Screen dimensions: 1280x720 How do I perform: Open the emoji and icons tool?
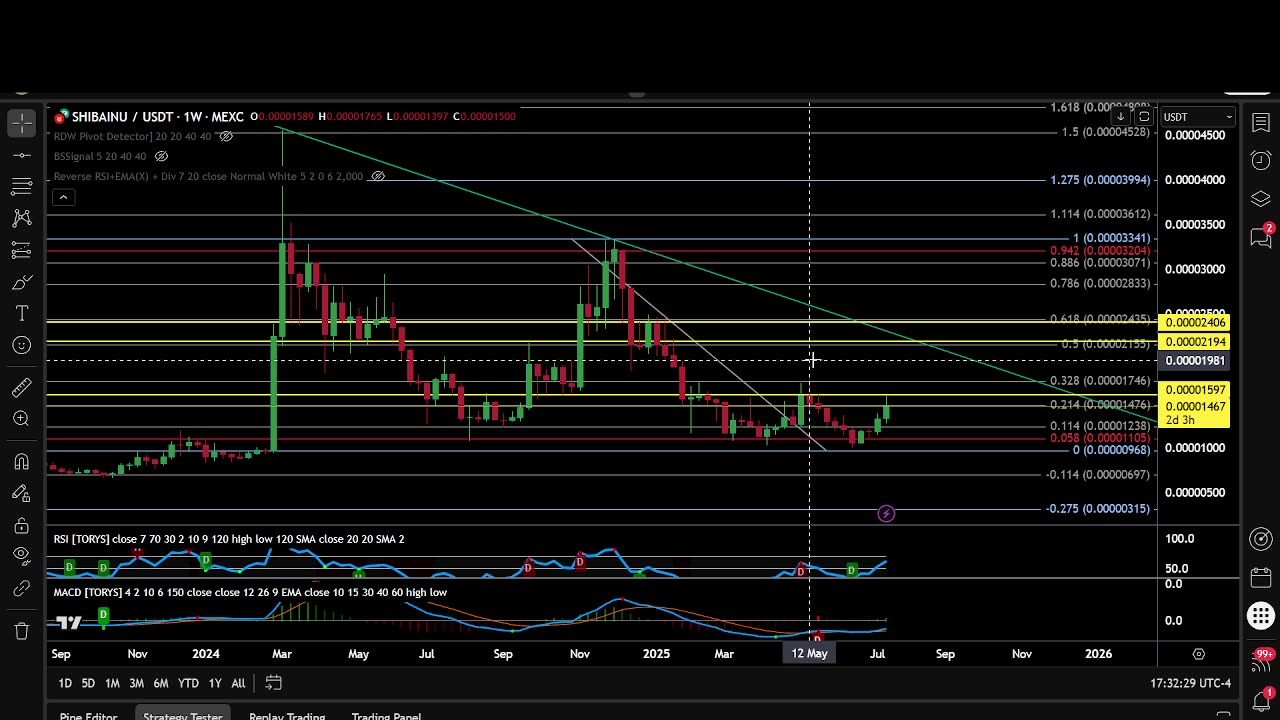point(22,346)
